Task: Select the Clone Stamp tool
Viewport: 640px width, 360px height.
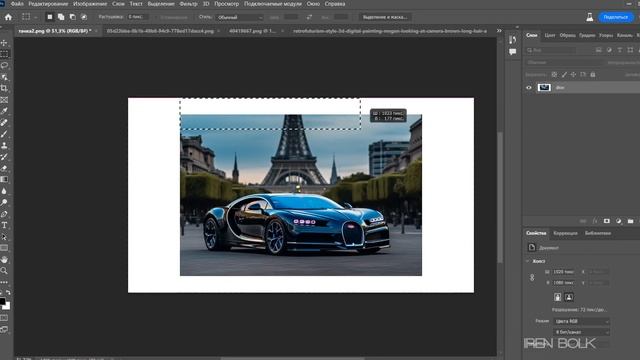Action: (x=4, y=145)
